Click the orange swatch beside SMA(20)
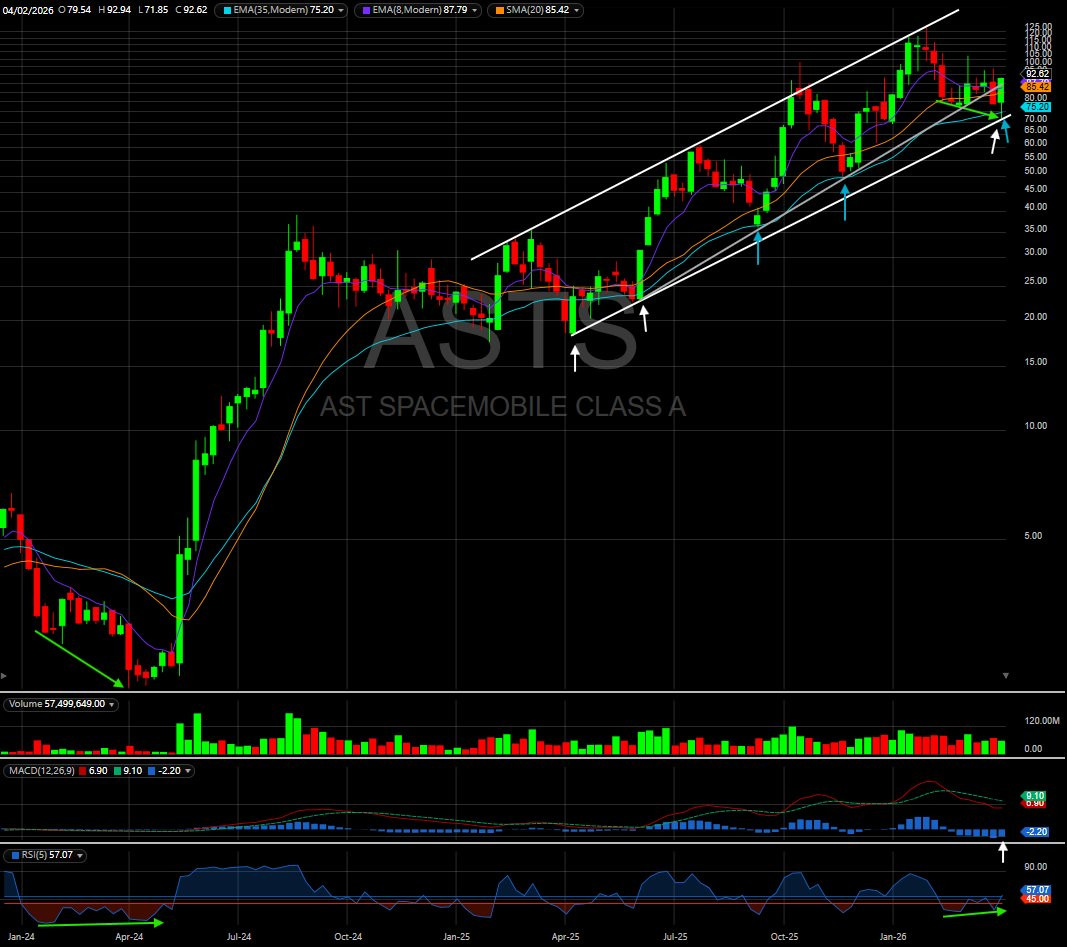1067x947 pixels. tap(500, 10)
